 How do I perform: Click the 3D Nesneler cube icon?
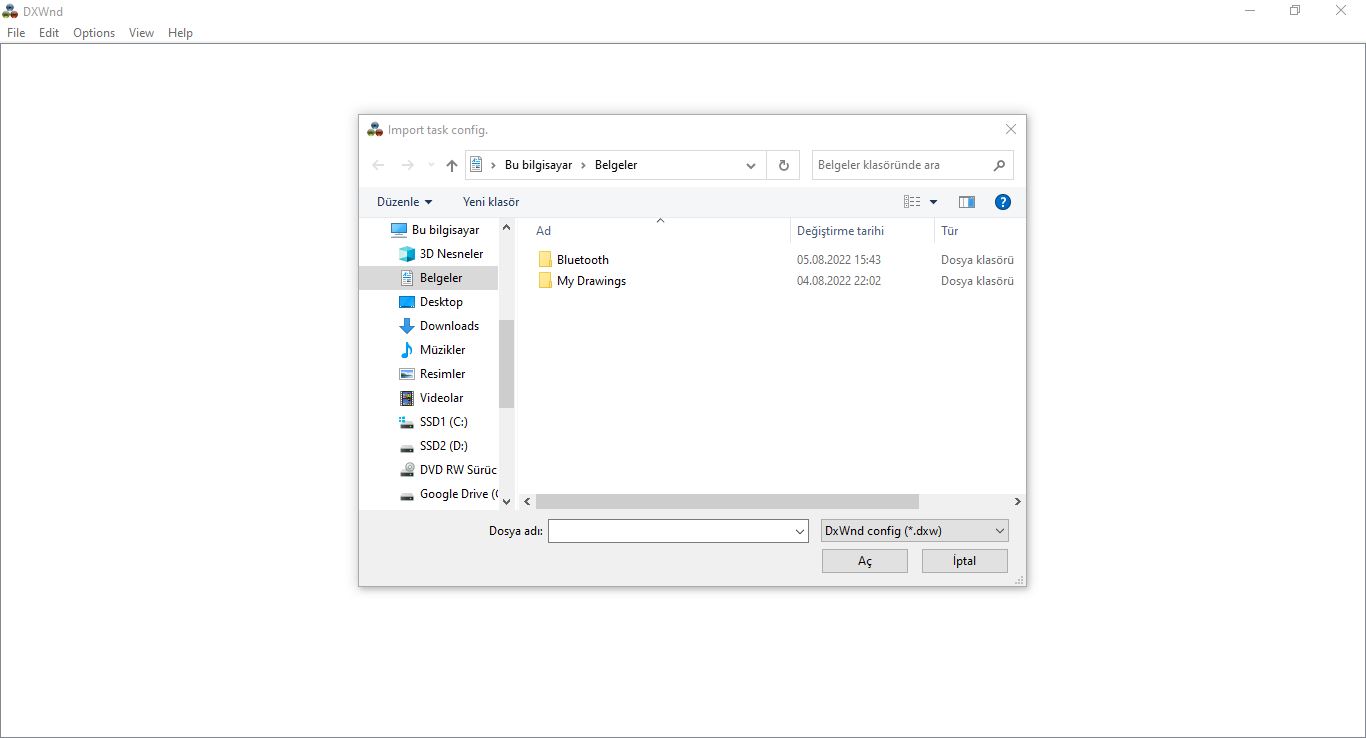[407, 254]
